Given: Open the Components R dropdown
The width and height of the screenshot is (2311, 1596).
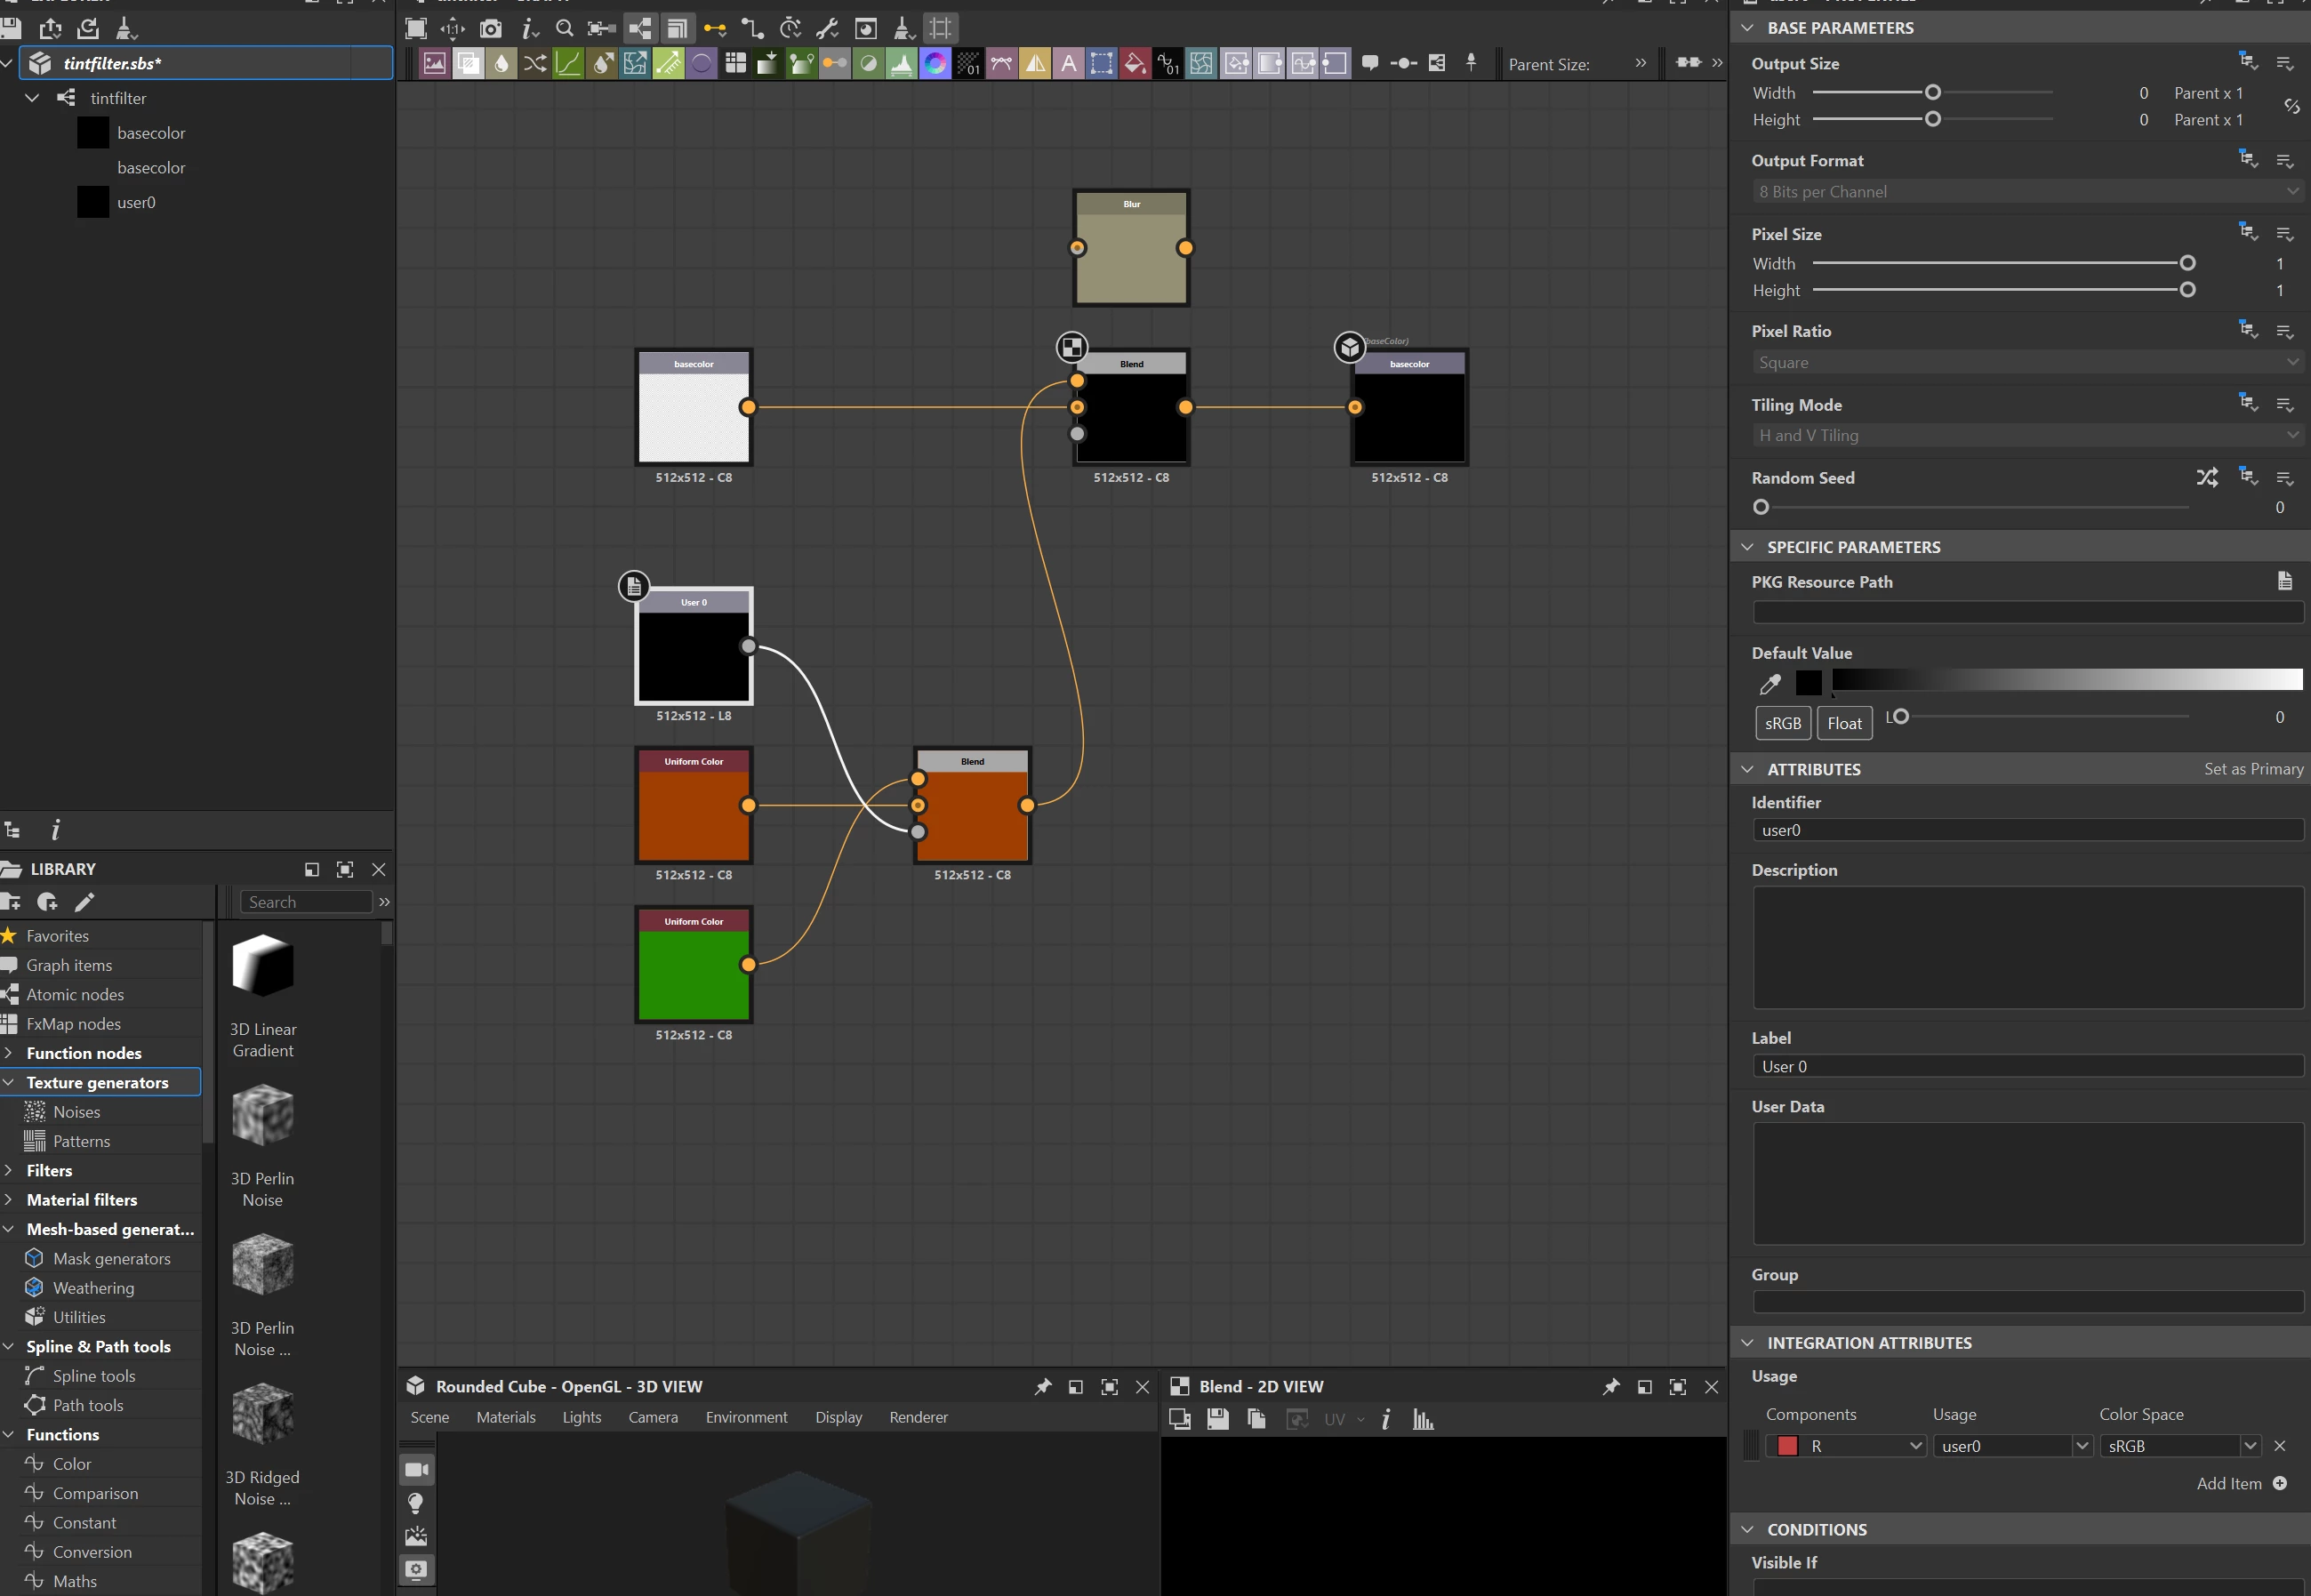Looking at the screenshot, I should click(1845, 1446).
